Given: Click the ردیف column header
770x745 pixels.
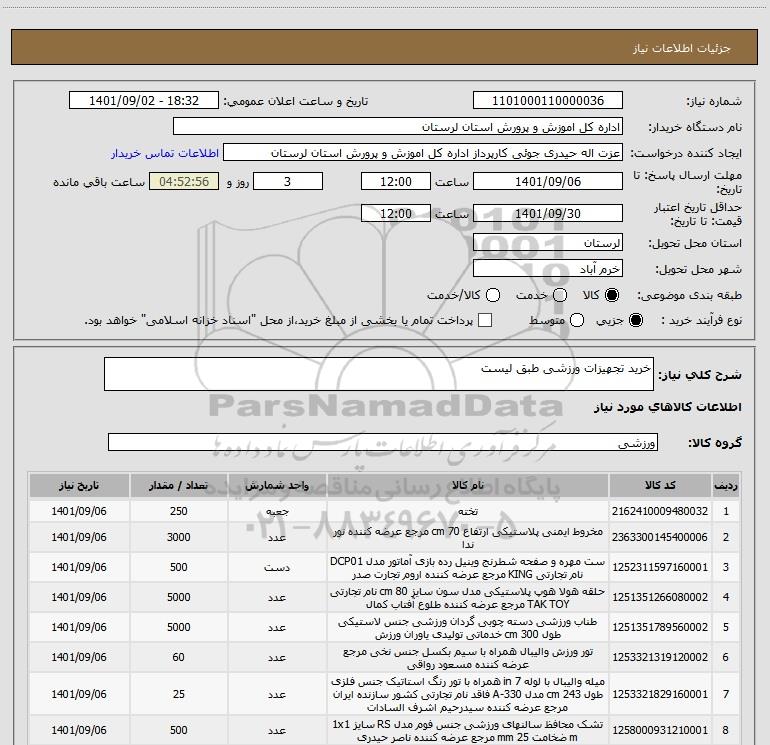Looking at the screenshot, I should coord(726,485).
